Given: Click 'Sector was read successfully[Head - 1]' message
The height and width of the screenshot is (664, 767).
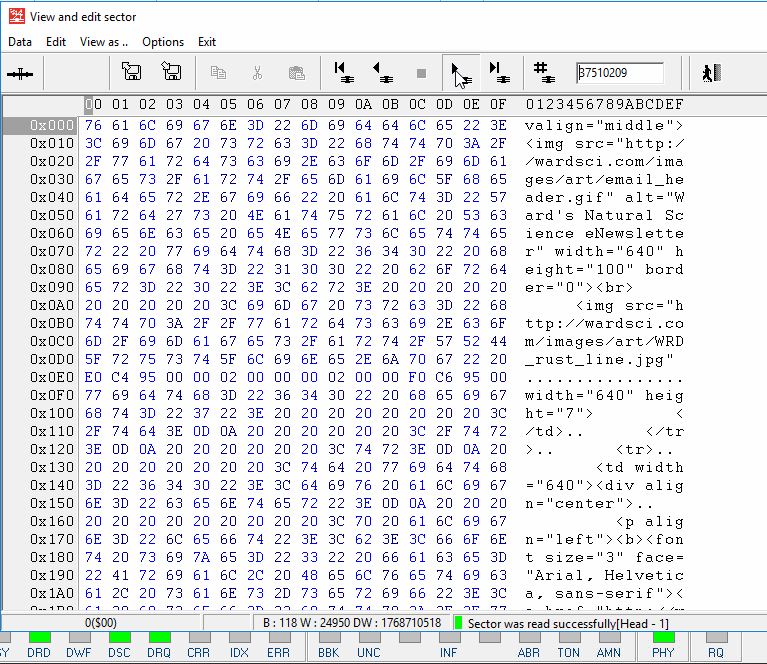Looking at the screenshot, I should [568, 623].
